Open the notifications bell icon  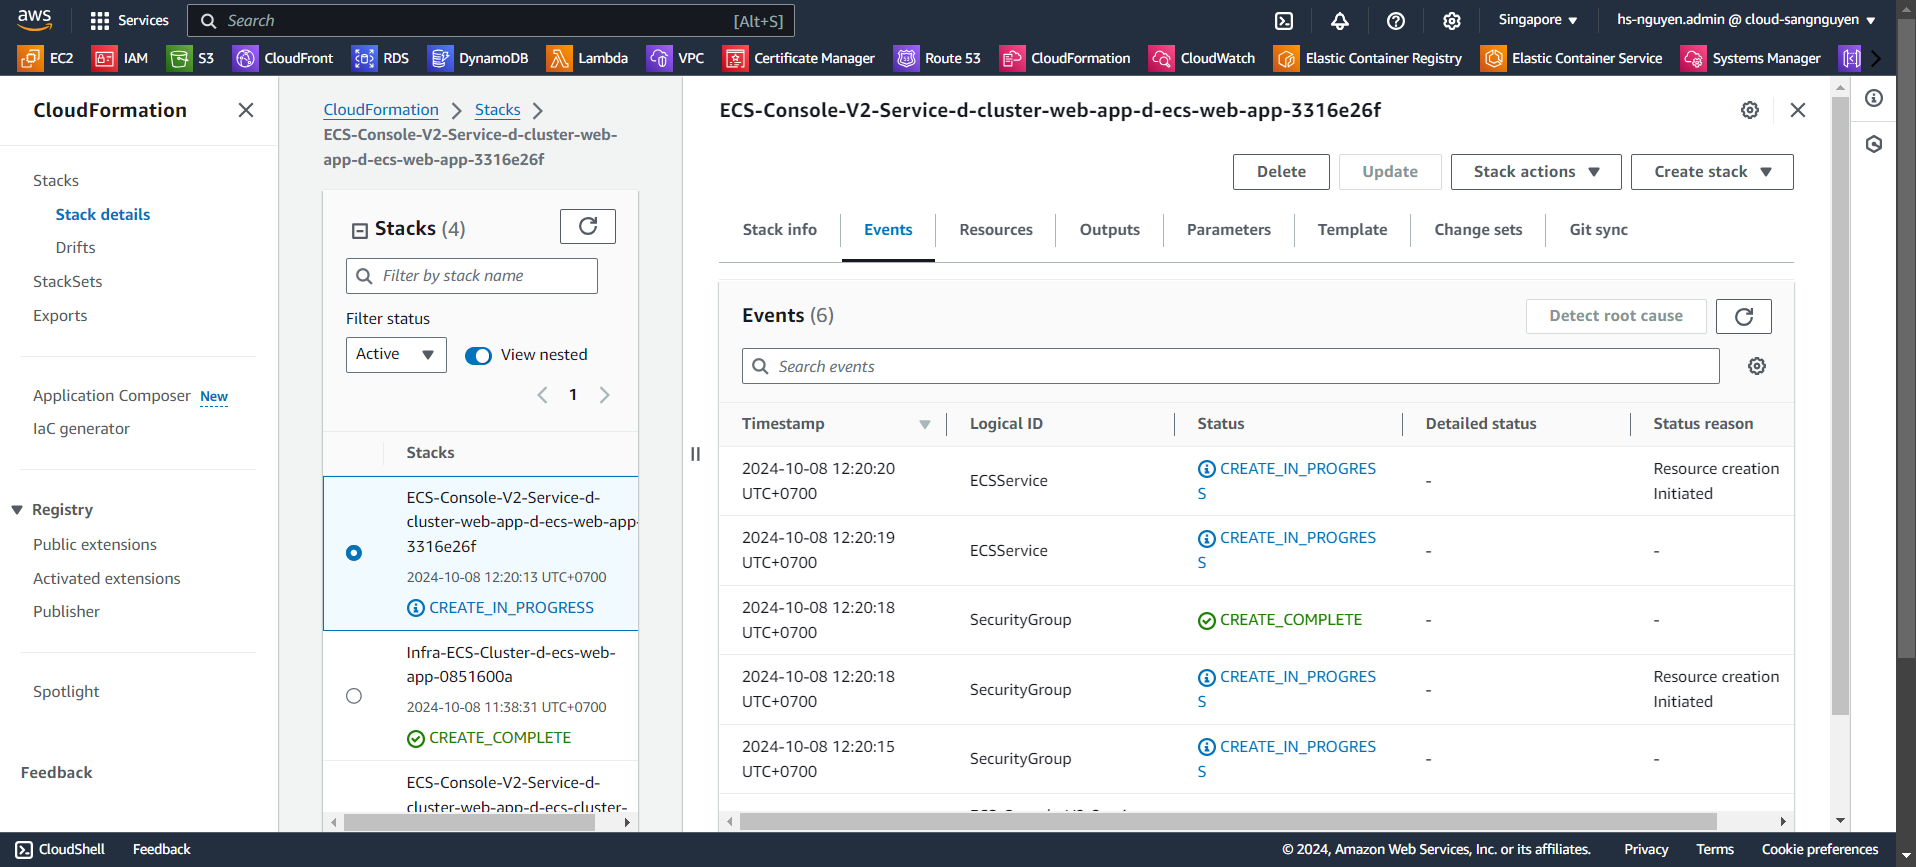tap(1340, 21)
